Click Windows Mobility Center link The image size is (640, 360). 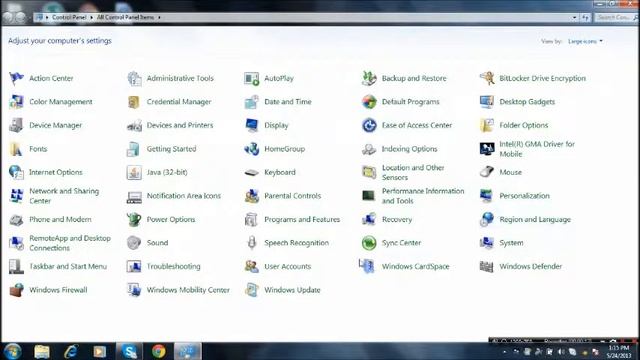[188, 290]
